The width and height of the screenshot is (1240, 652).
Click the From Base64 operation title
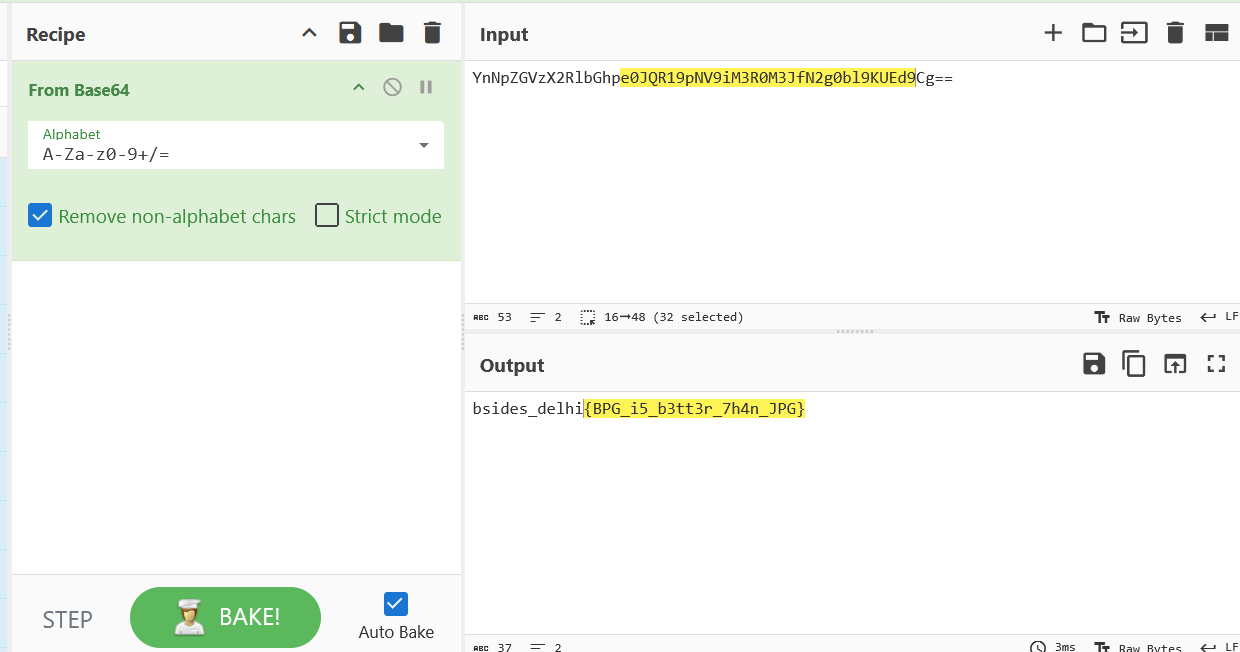pos(79,89)
